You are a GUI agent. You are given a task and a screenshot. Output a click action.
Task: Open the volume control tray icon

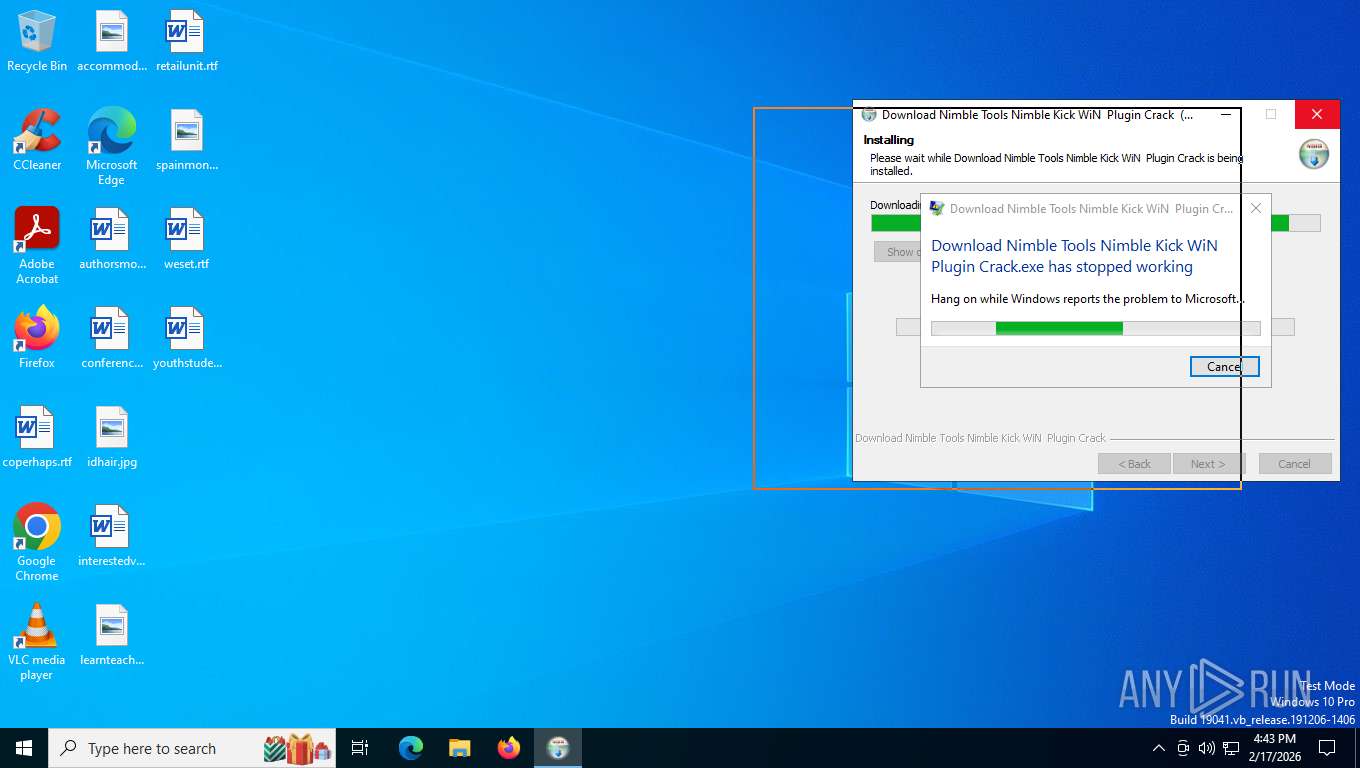click(x=1207, y=748)
